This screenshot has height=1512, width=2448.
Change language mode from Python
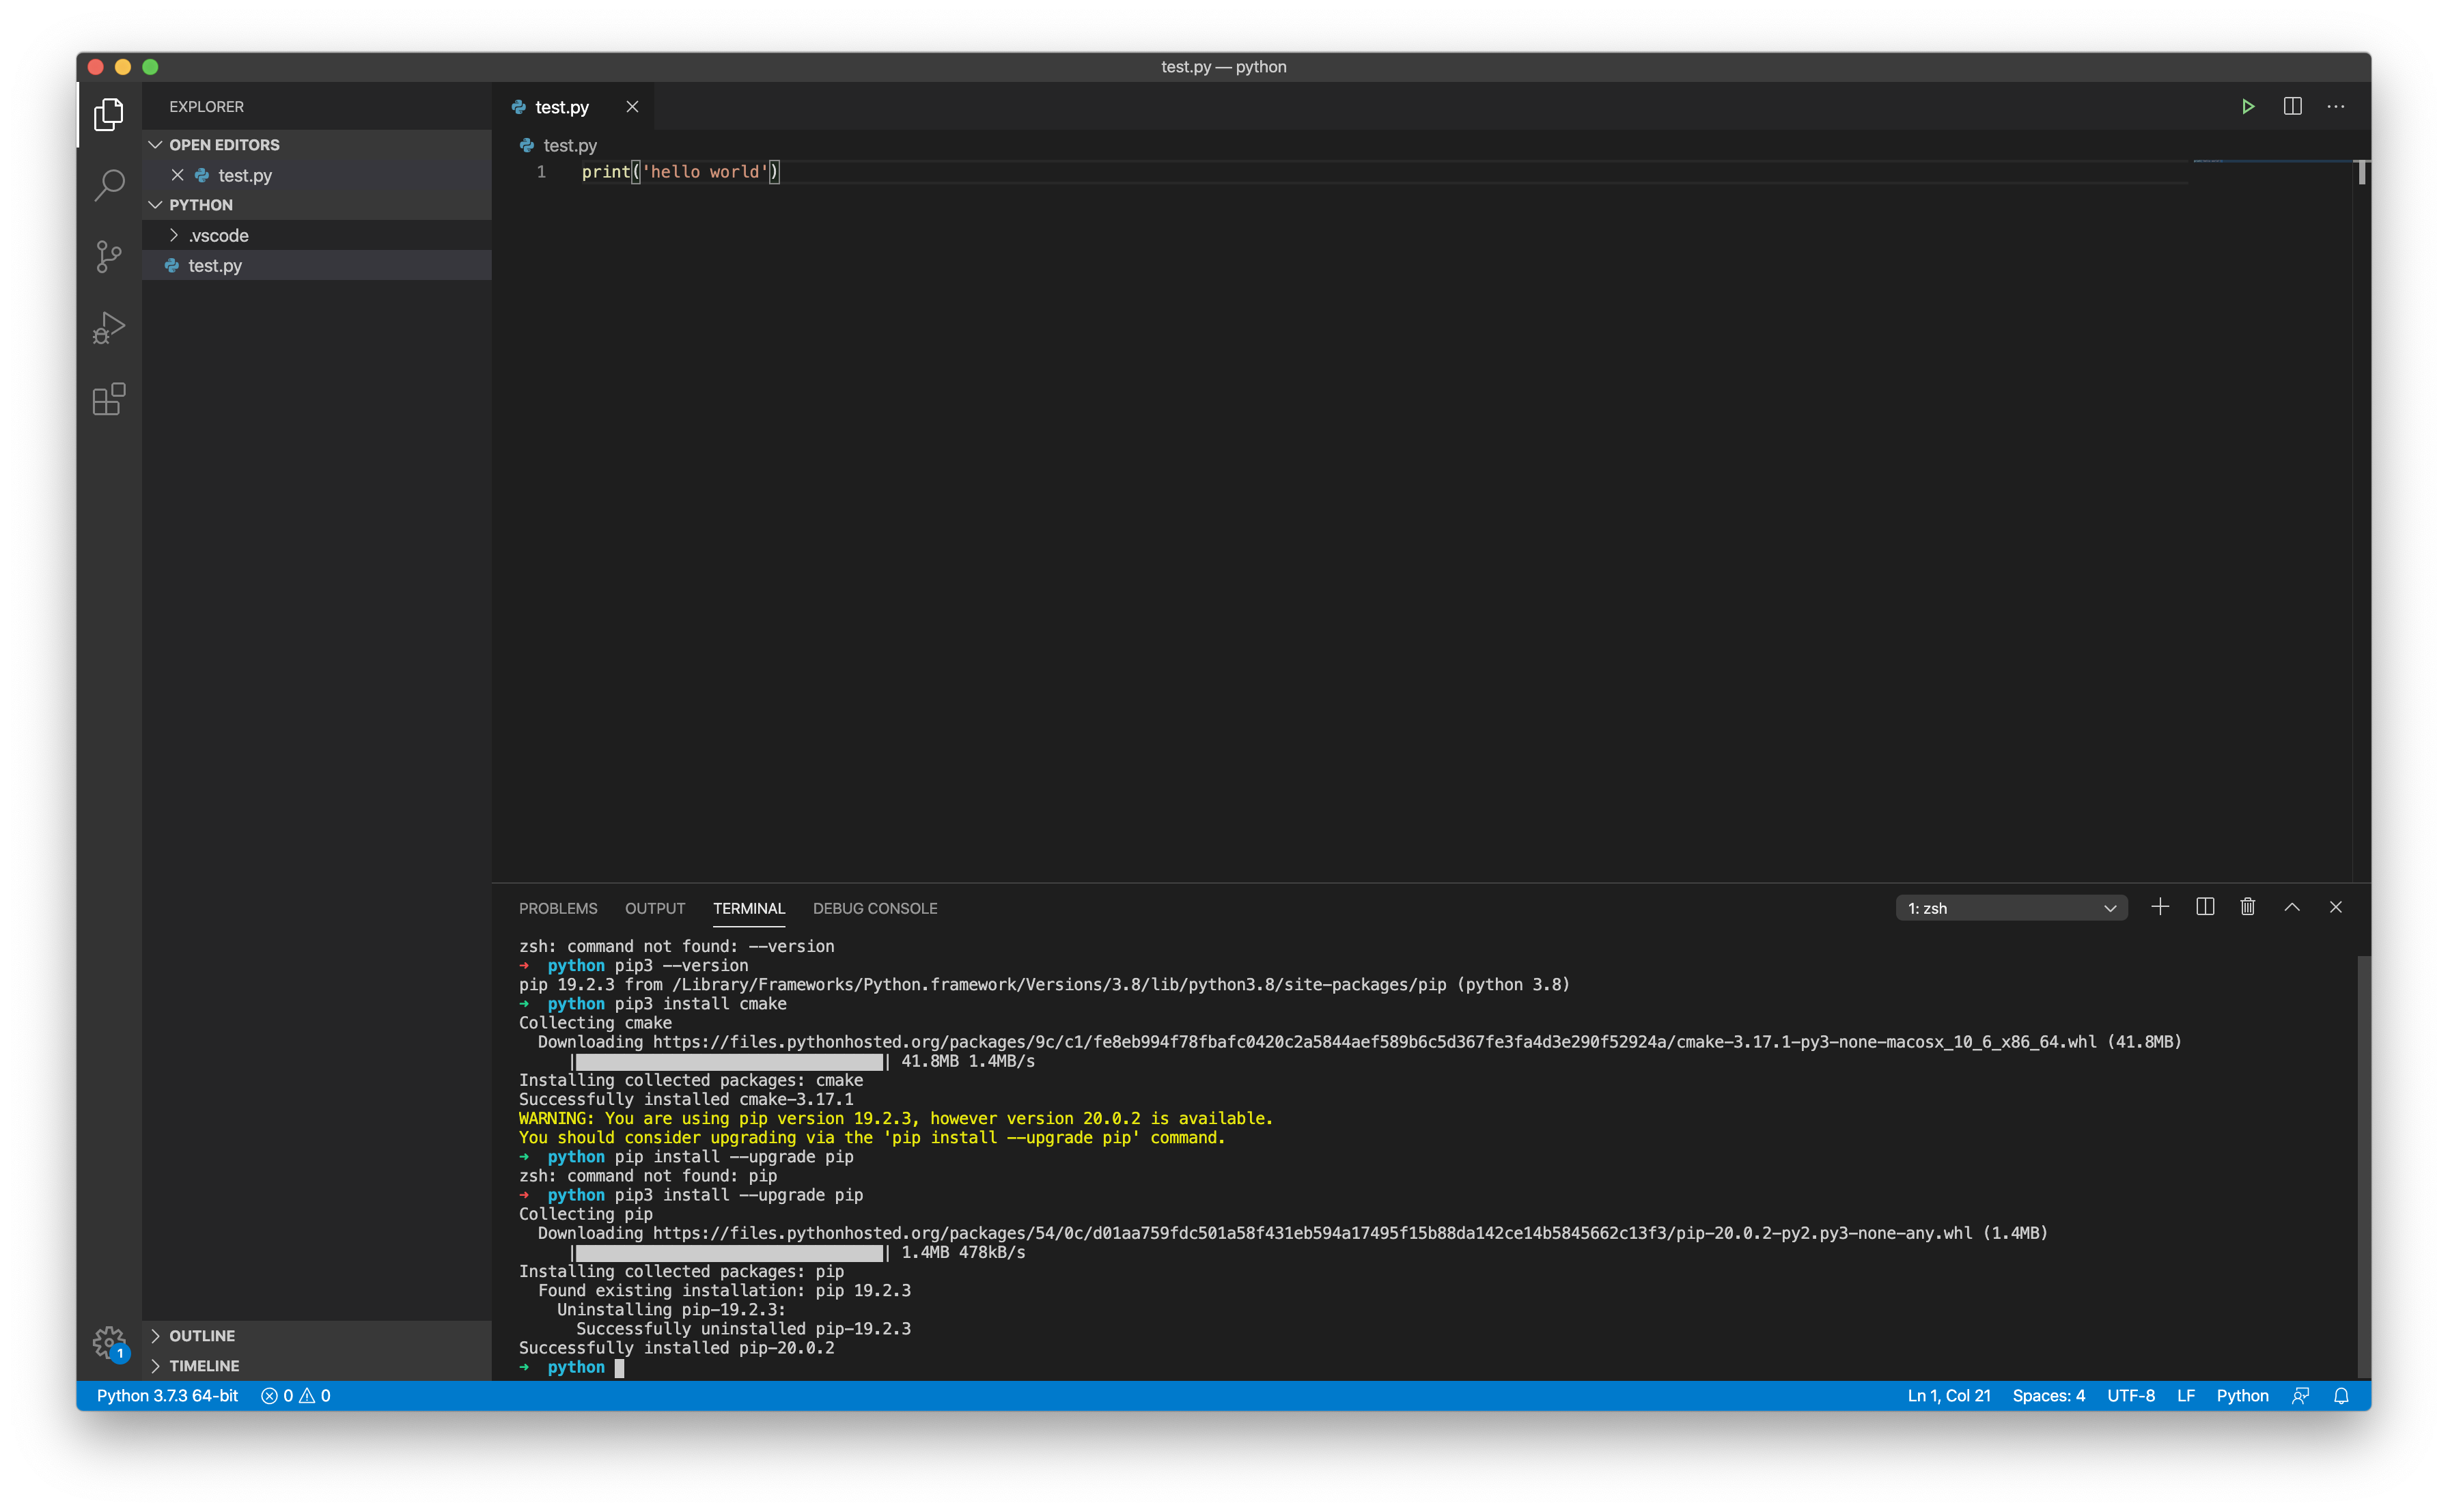(x=2242, y=1396)
